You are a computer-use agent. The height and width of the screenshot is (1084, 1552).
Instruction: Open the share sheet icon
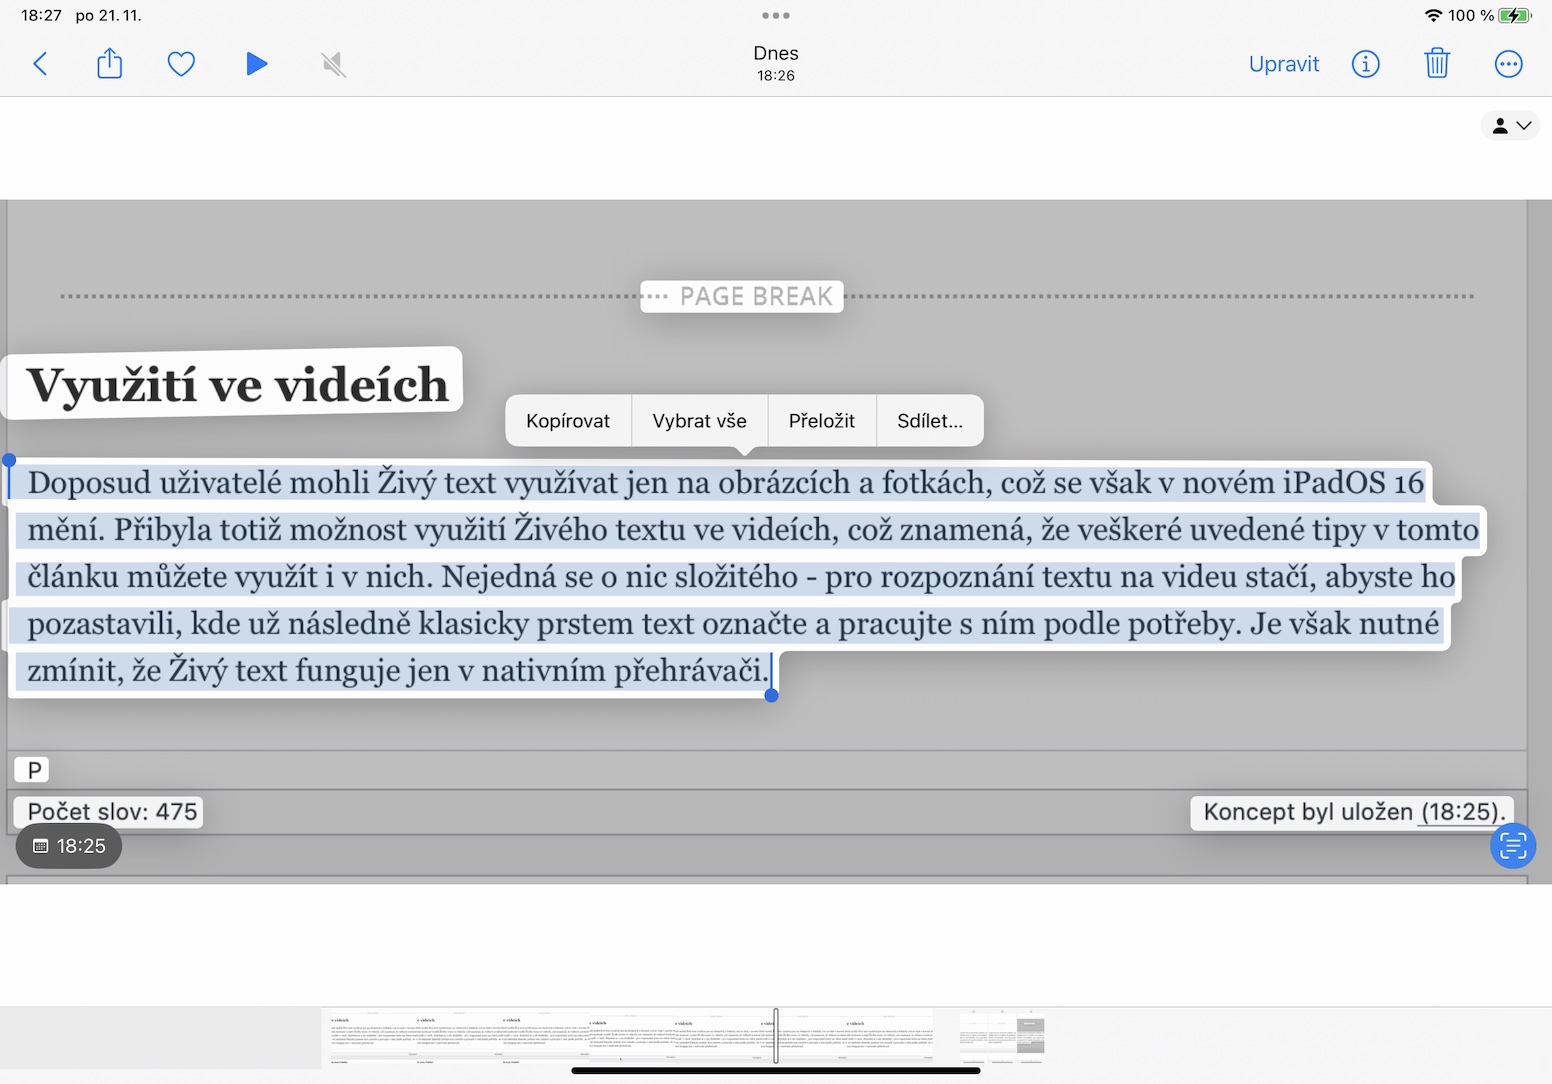110,64
